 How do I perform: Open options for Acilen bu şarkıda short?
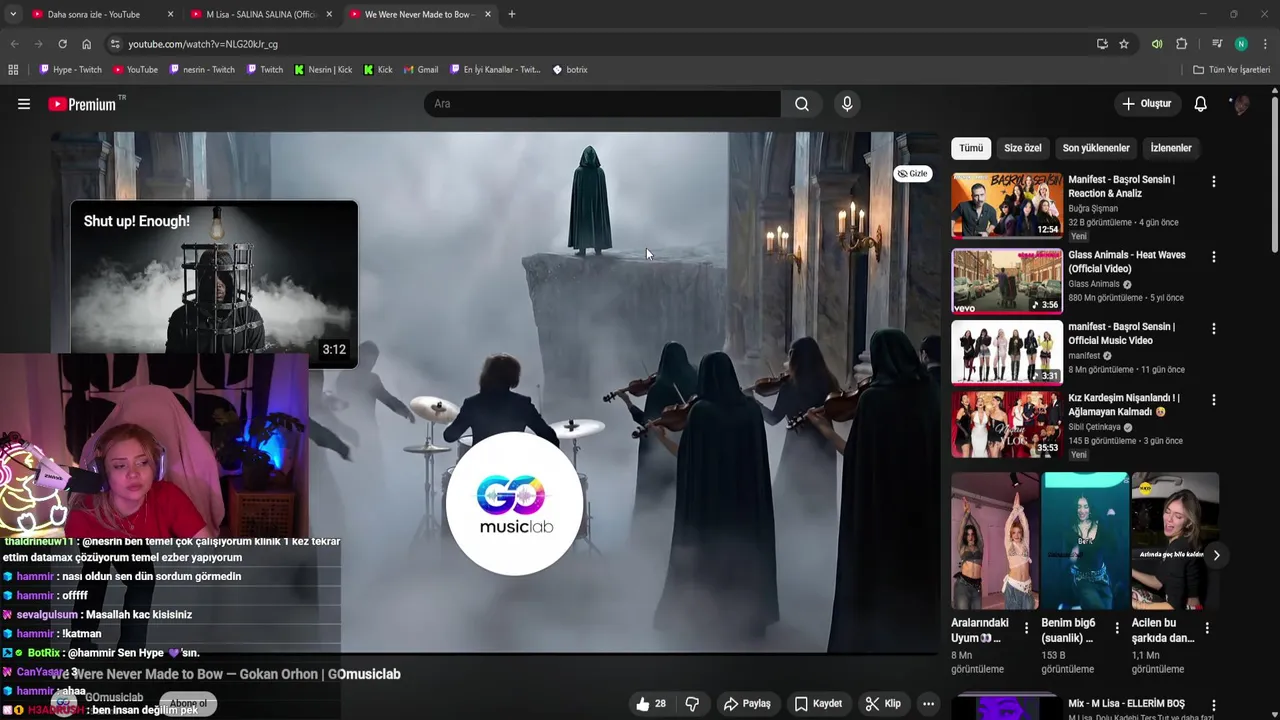tap(1207, 628)
